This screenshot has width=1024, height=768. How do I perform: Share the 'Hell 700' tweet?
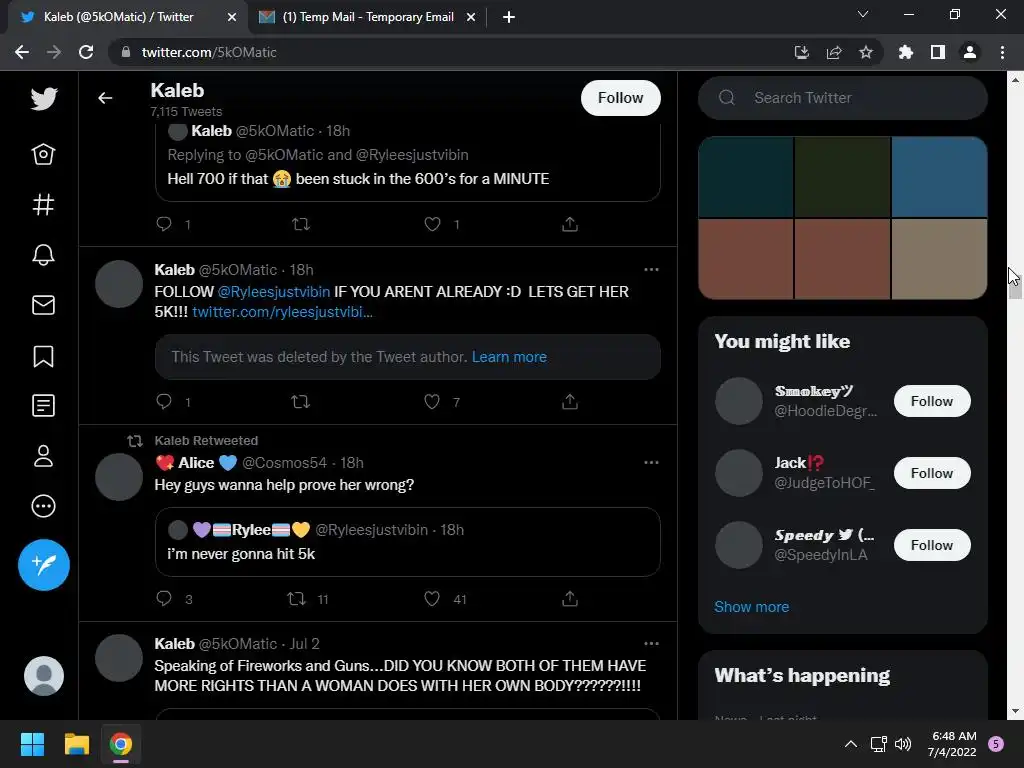[570, 224]
